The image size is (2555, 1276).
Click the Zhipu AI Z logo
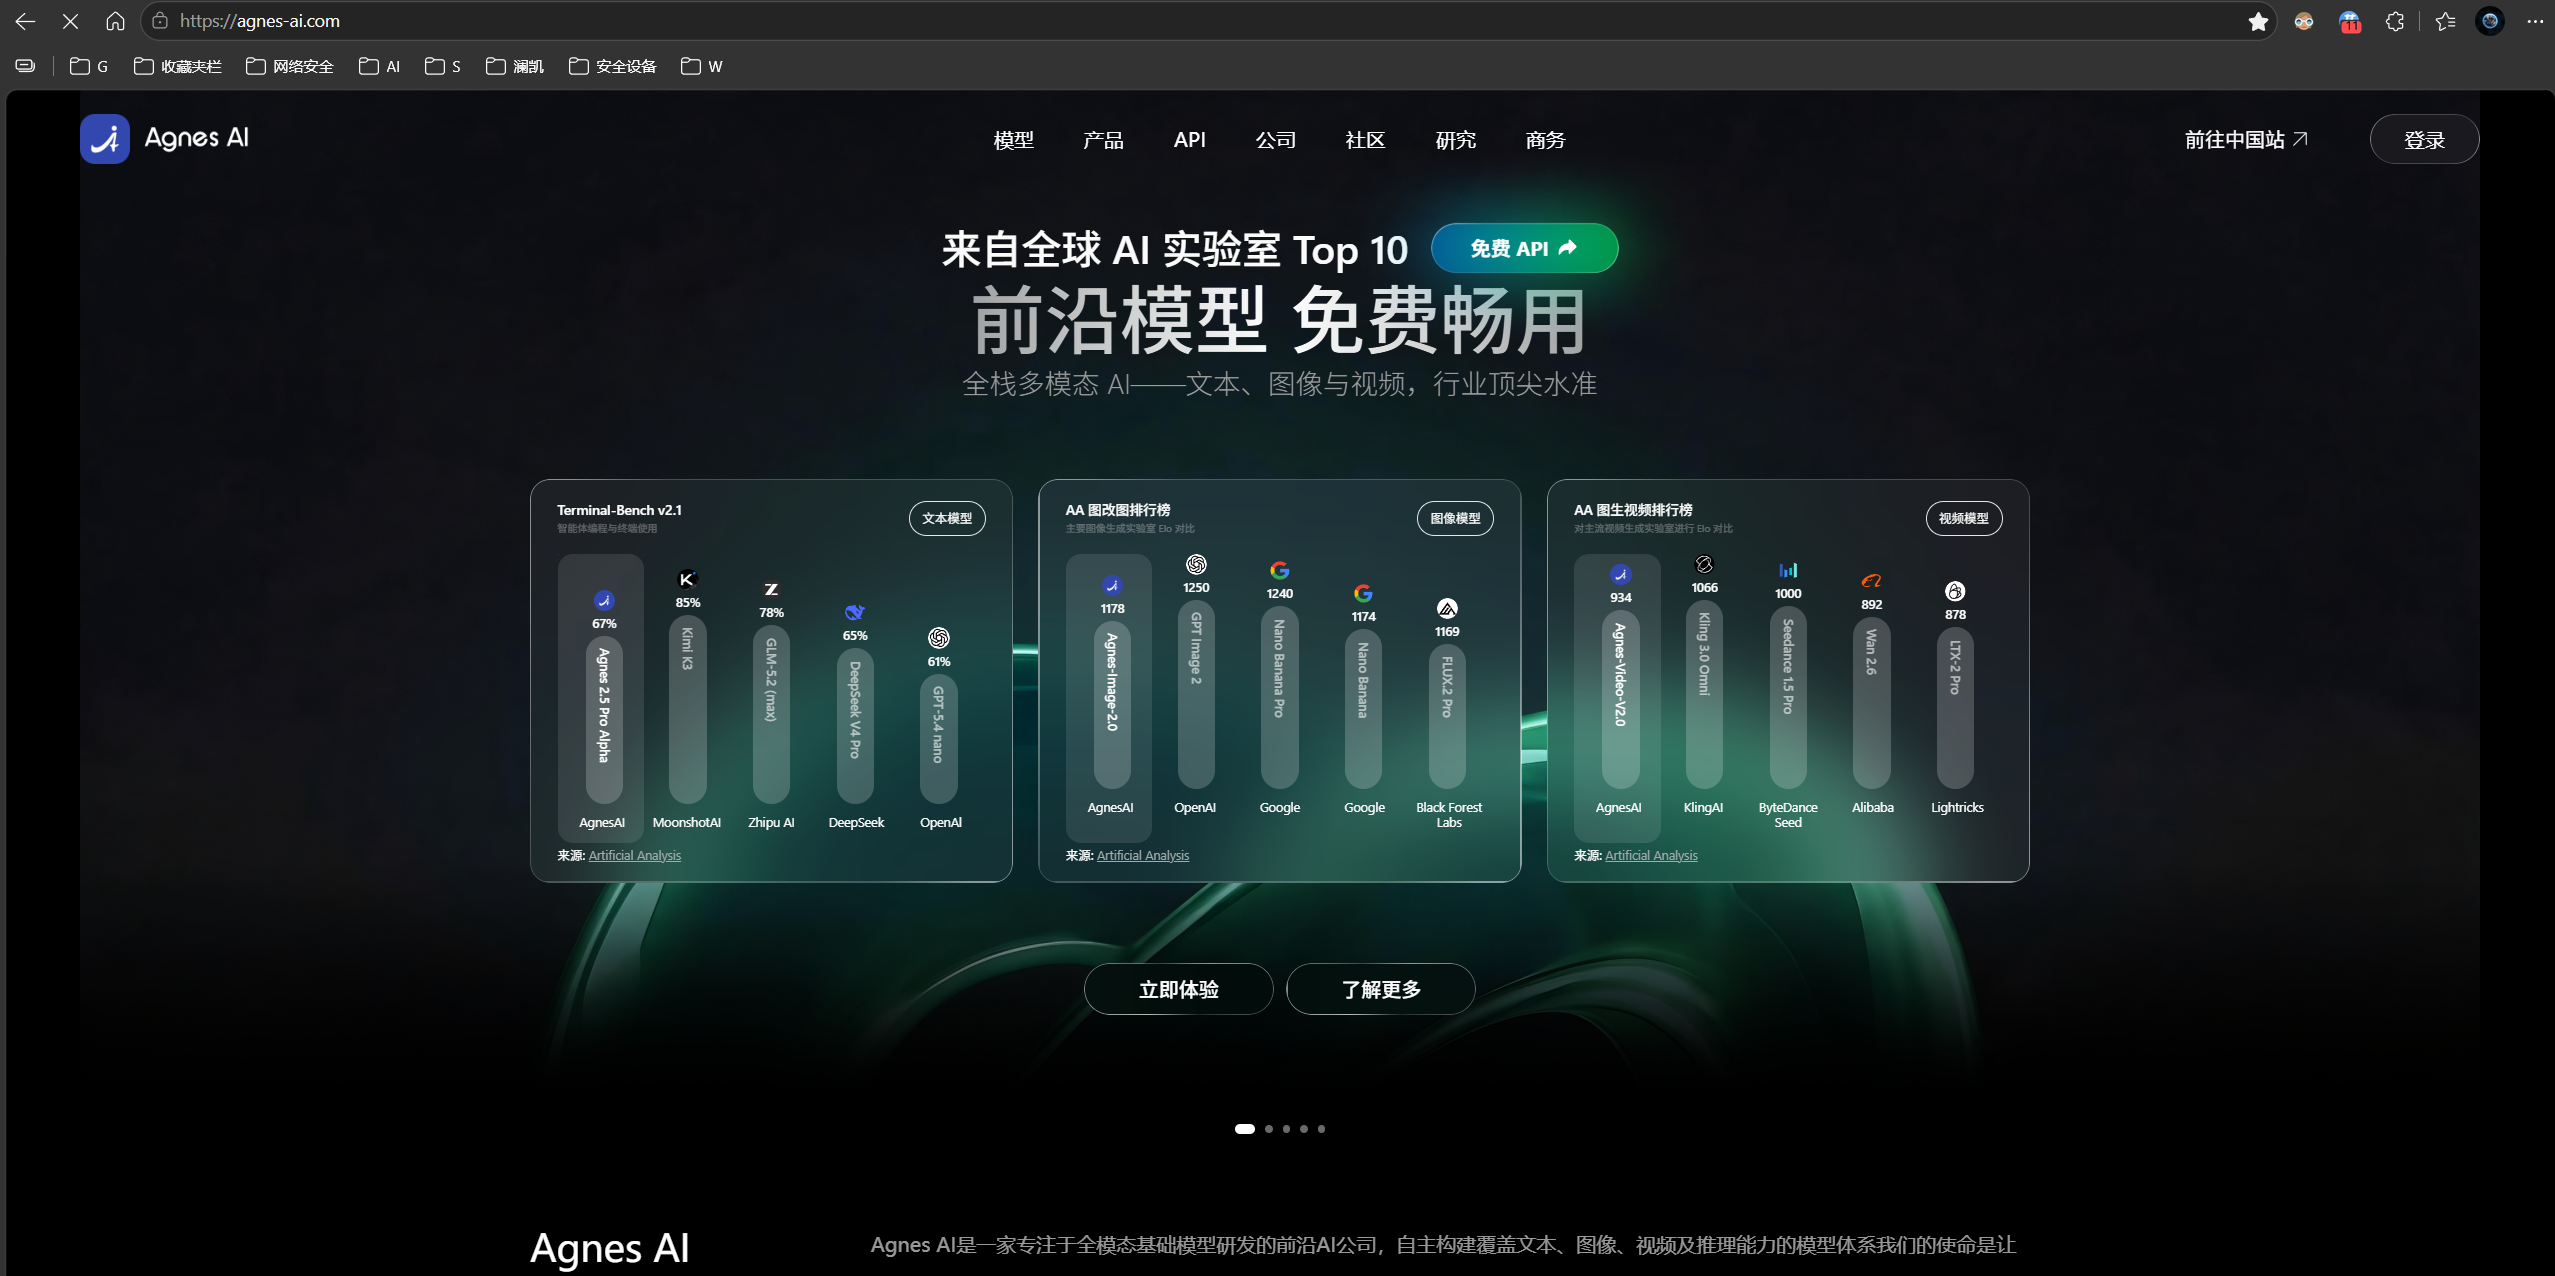(x=771, y=589)
